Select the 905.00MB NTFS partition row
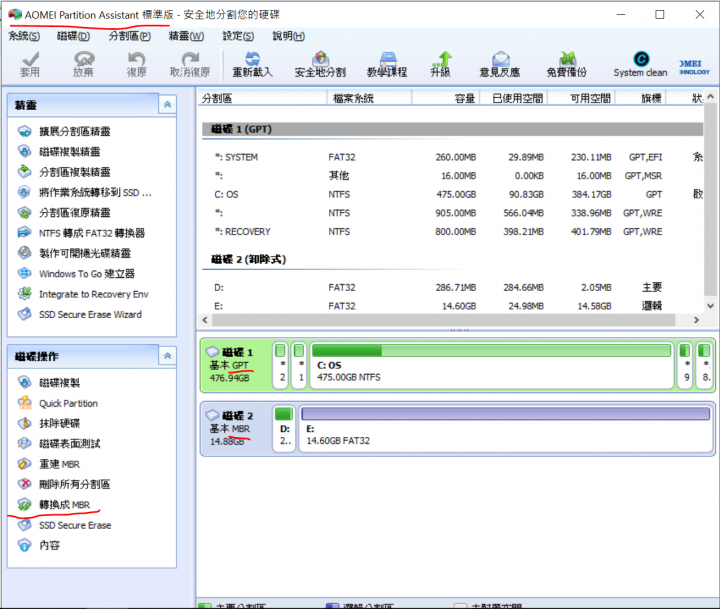Viewport: 720px width, 609px height. [452, 213]
